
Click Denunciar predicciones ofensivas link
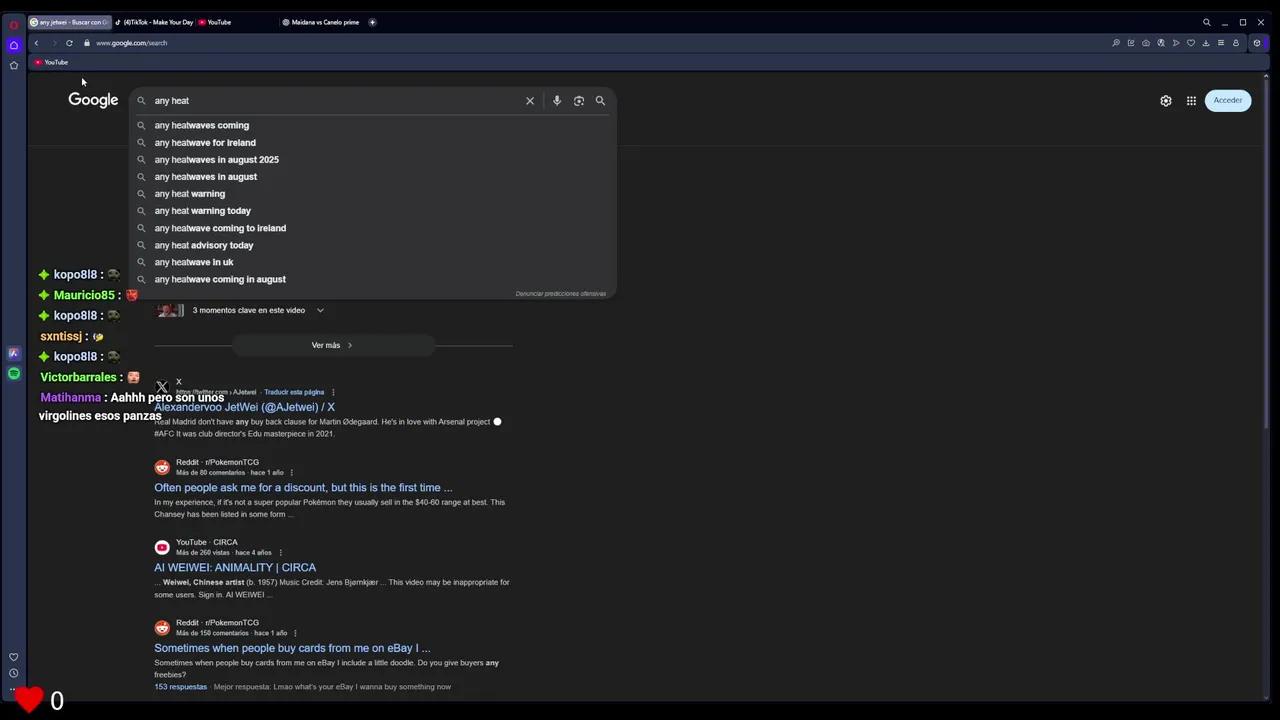coord(560,293)
